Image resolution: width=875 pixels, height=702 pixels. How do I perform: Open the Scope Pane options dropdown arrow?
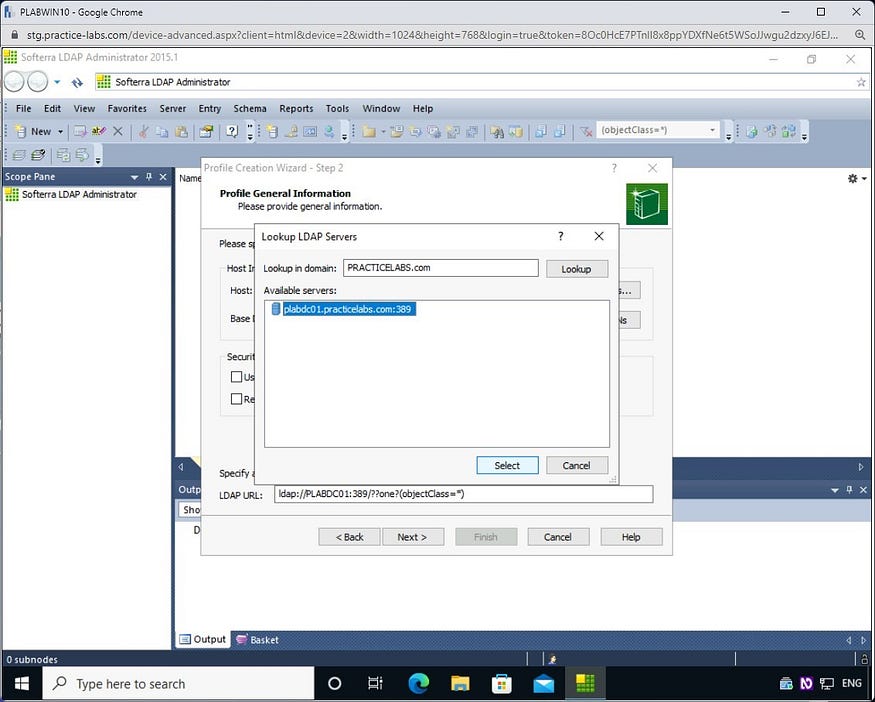click(x=134, y=177)
